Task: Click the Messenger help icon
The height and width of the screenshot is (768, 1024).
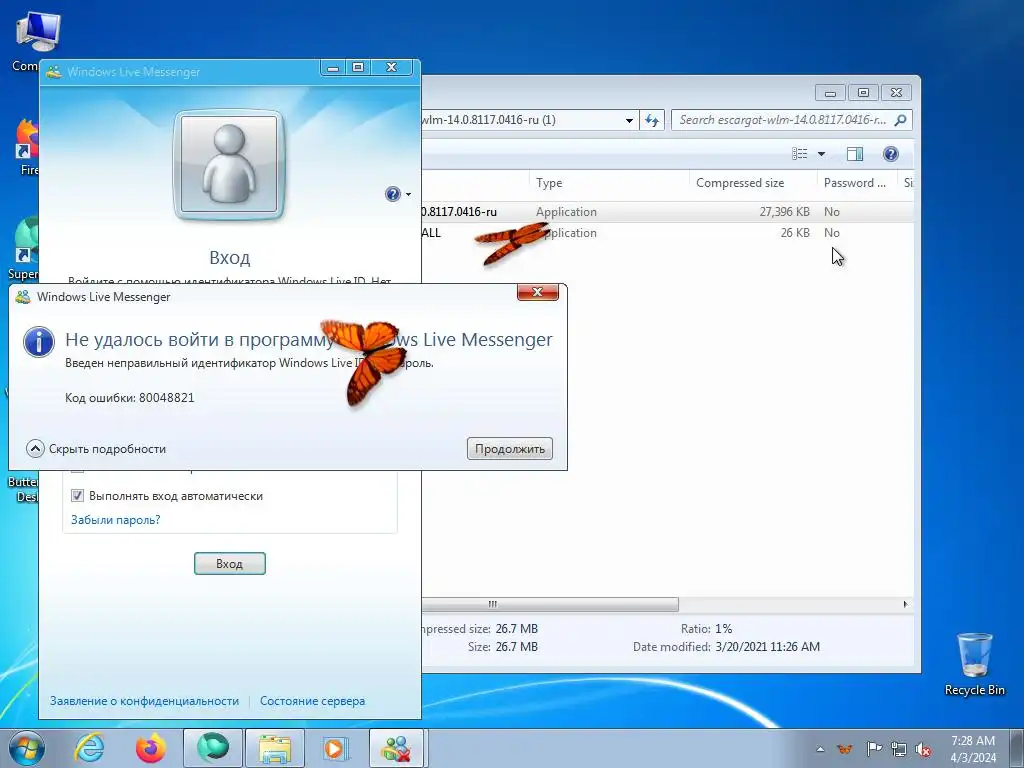Action: coord(392,194)
